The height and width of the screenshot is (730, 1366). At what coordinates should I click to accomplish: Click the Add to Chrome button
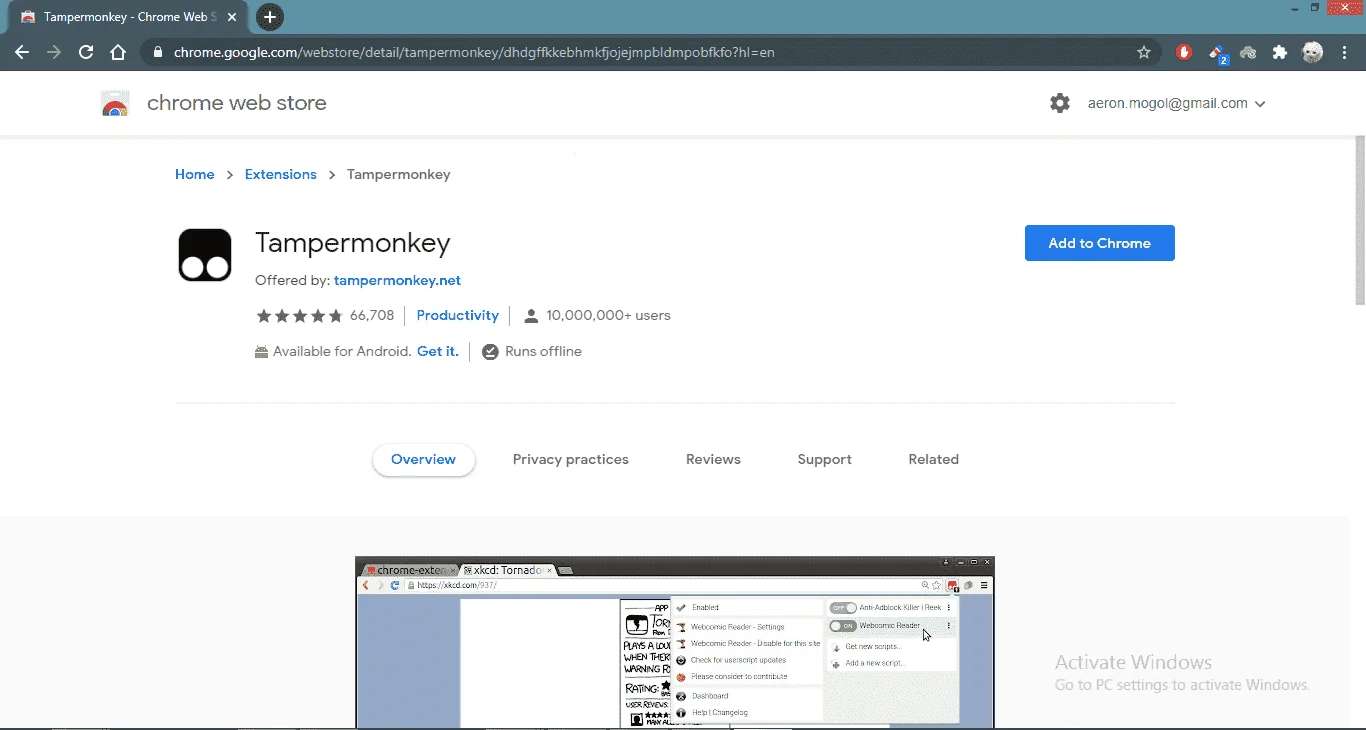tap(1100, 243)
